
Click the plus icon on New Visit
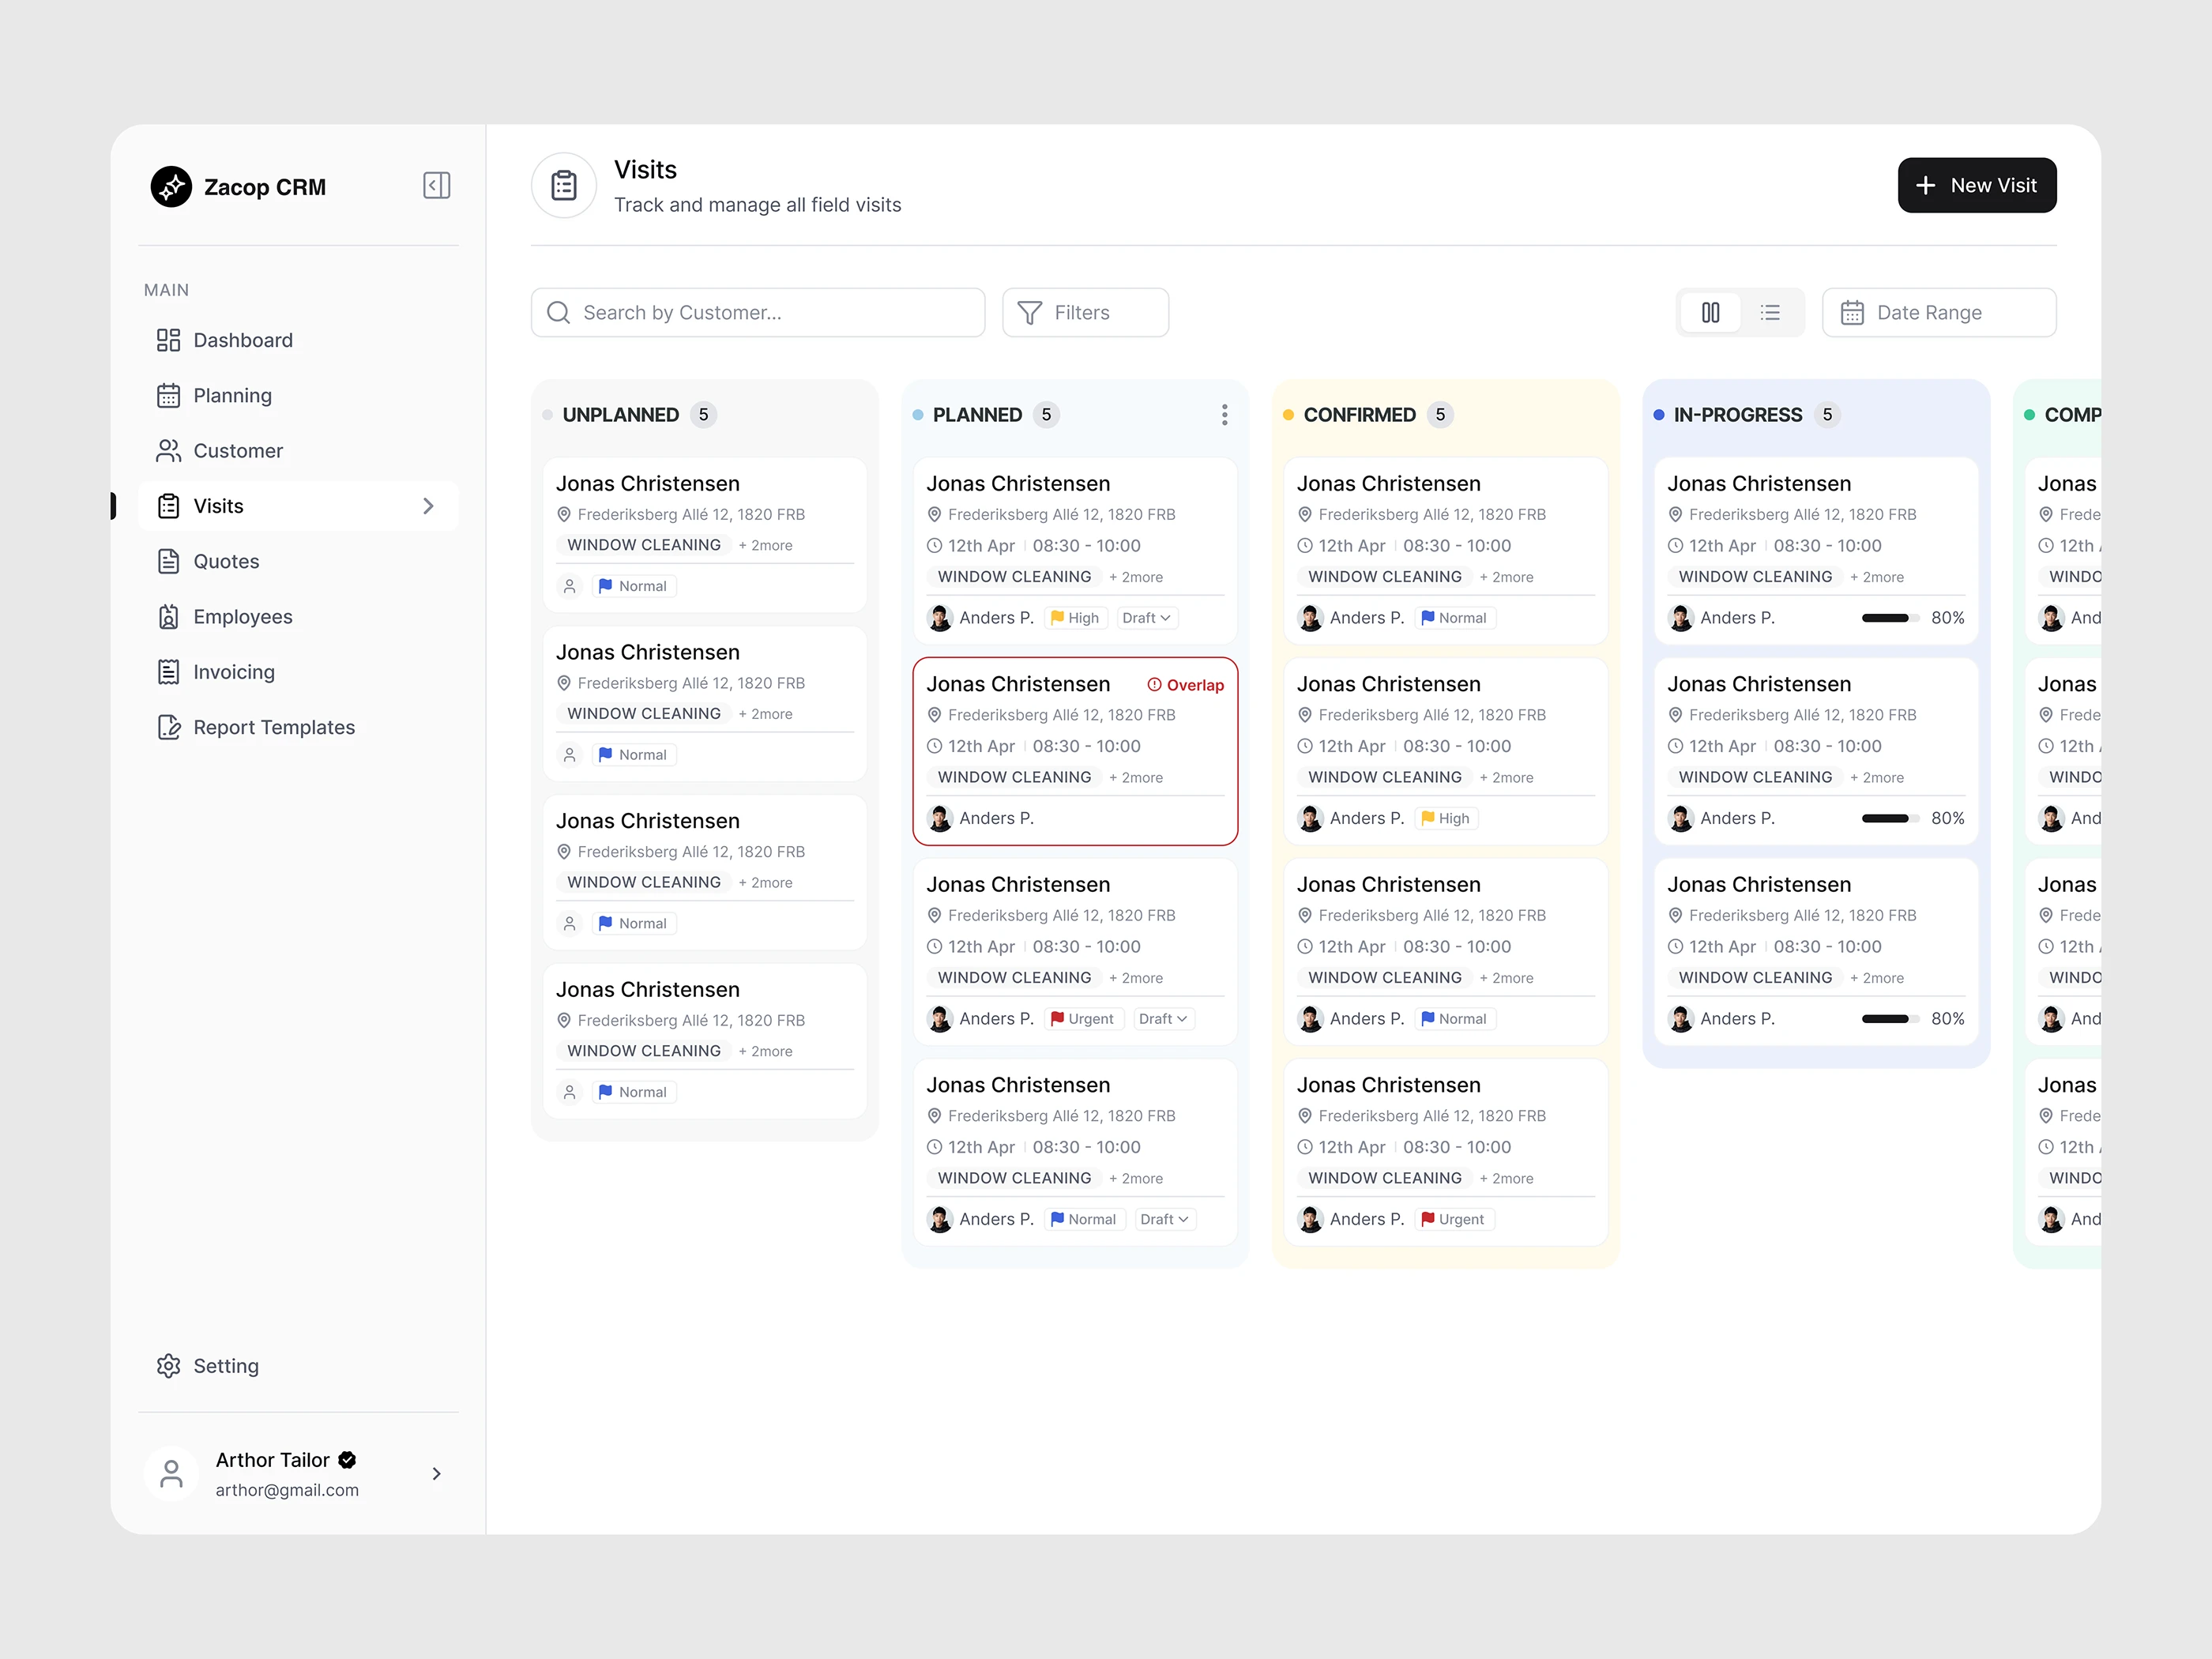[1925, 186]
